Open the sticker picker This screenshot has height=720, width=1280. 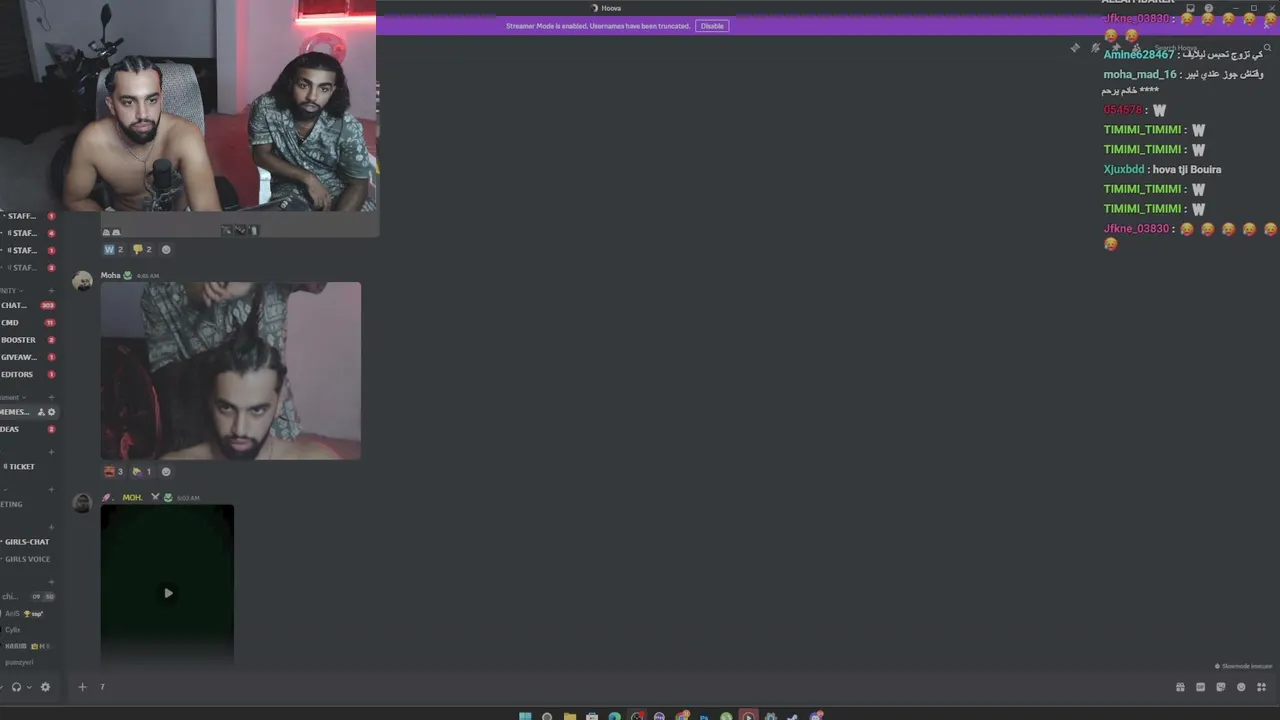[x=1221, y=687]
